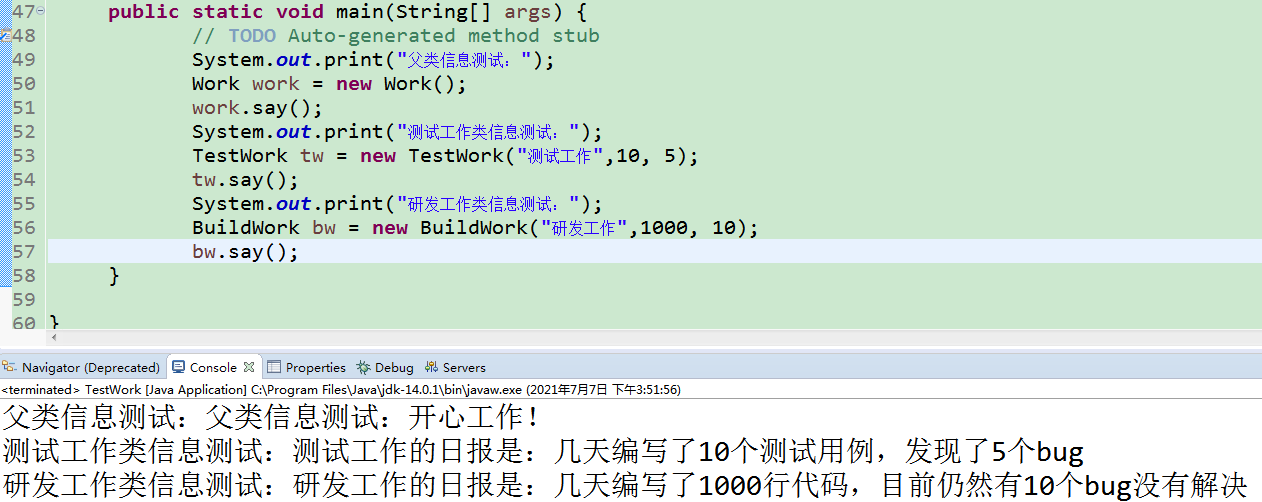Click console output line mentioning '1000行代码'
This screenshot has width=1262, height=502.
coord(625,486)
